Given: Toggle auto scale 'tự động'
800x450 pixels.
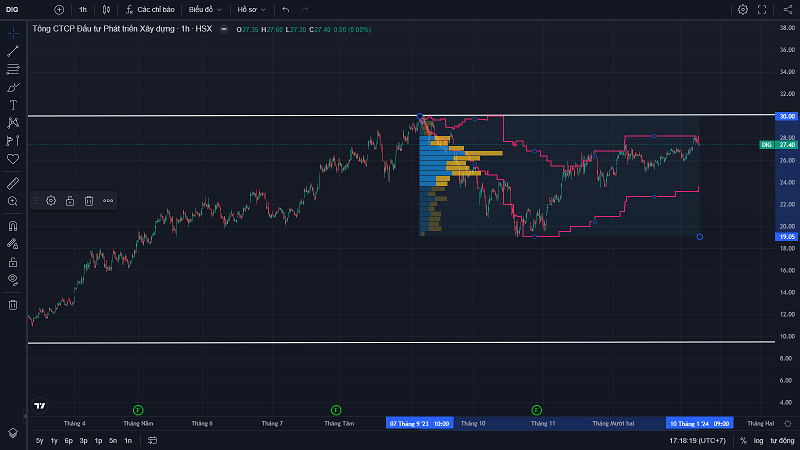Looking at the screenshot, I should [779, 440].
